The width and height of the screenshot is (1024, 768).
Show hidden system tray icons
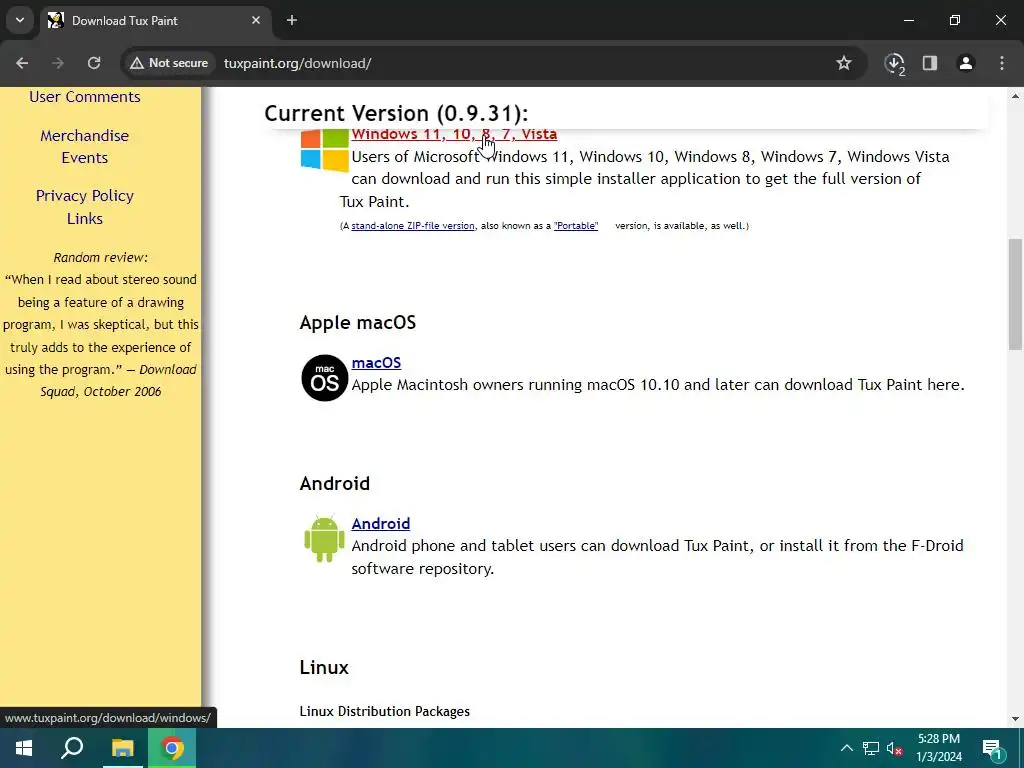tap(846, 748)
